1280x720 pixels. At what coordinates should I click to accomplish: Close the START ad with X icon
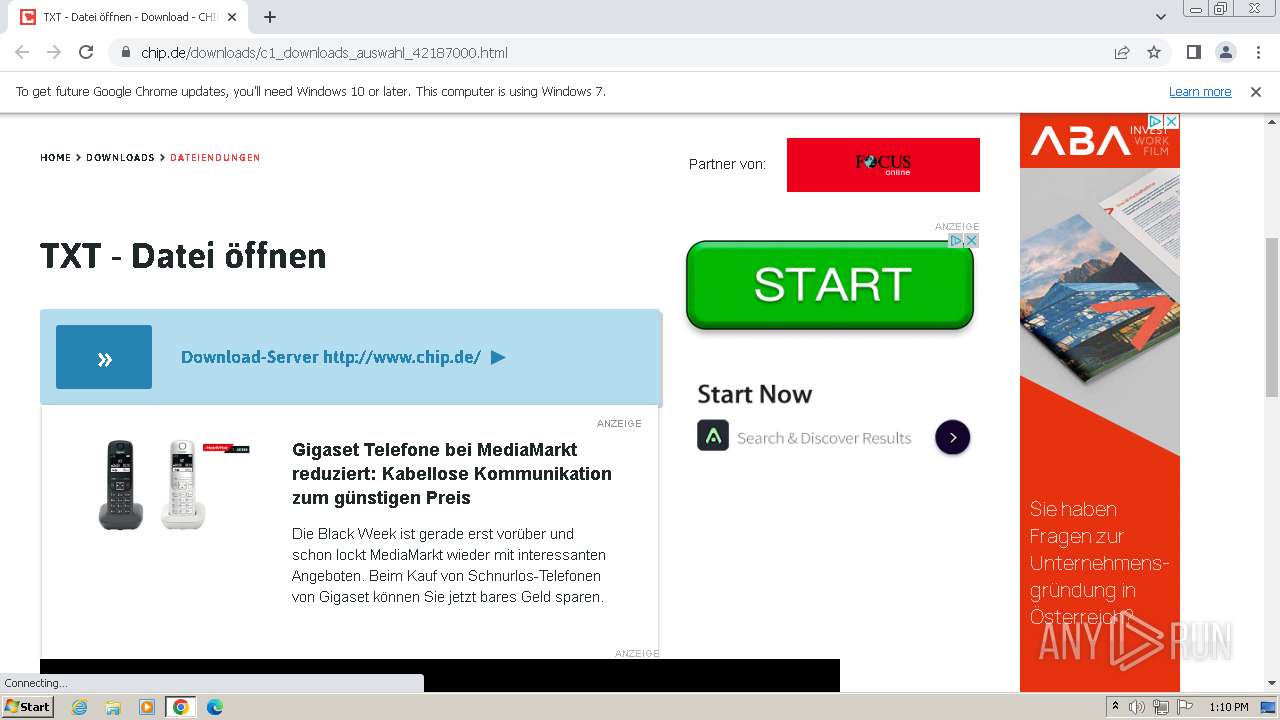971,241
